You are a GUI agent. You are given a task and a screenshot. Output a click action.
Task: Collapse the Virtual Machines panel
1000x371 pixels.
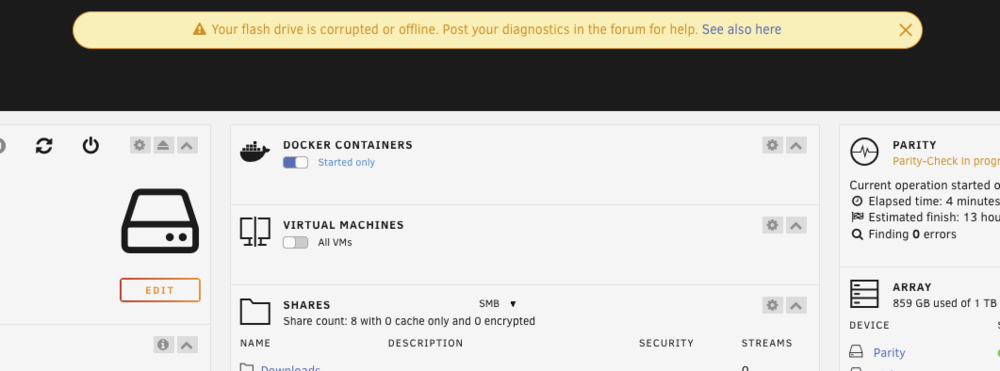796,225
